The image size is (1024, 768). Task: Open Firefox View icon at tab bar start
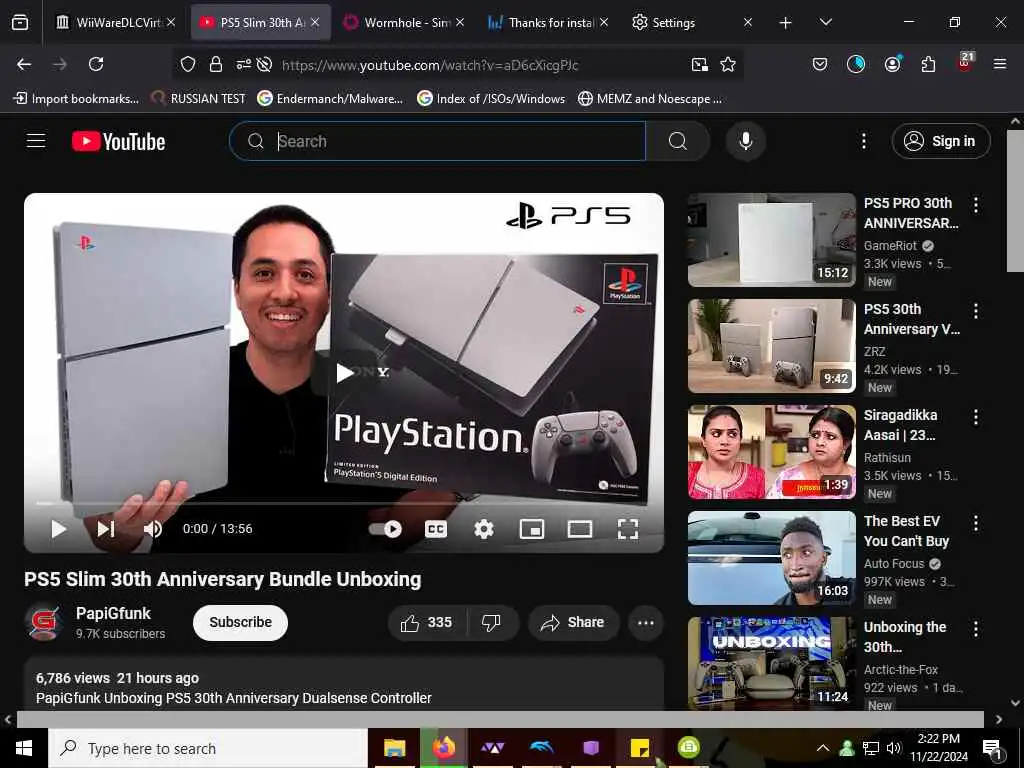click(x=20, y=23)
